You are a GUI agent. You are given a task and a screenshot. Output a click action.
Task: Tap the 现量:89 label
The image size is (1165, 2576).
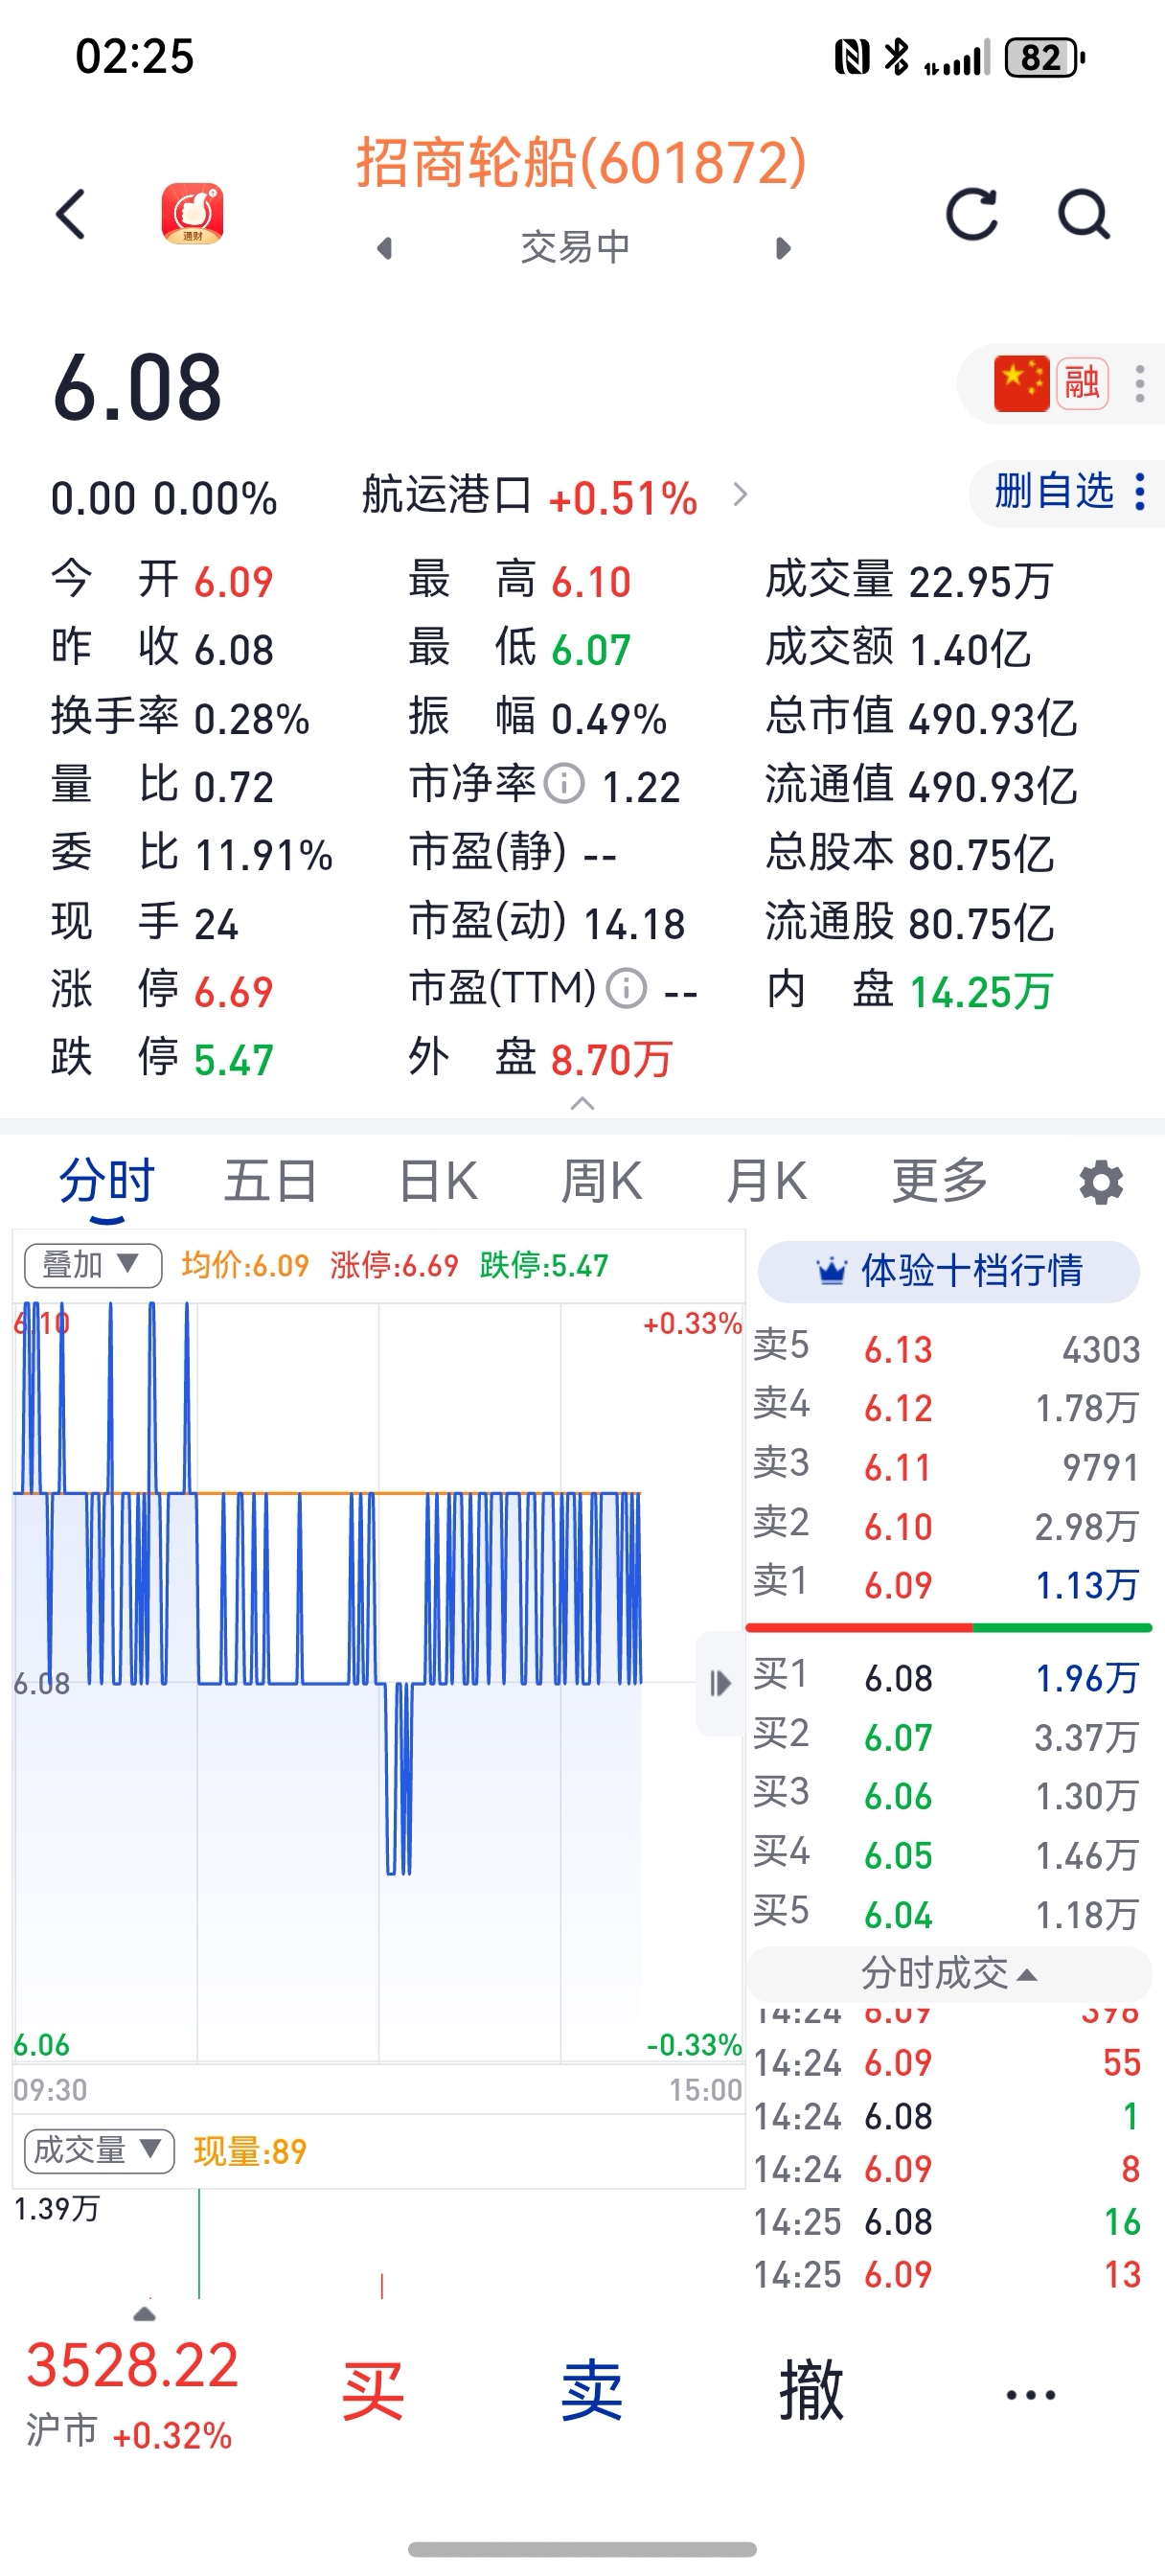250,2151
